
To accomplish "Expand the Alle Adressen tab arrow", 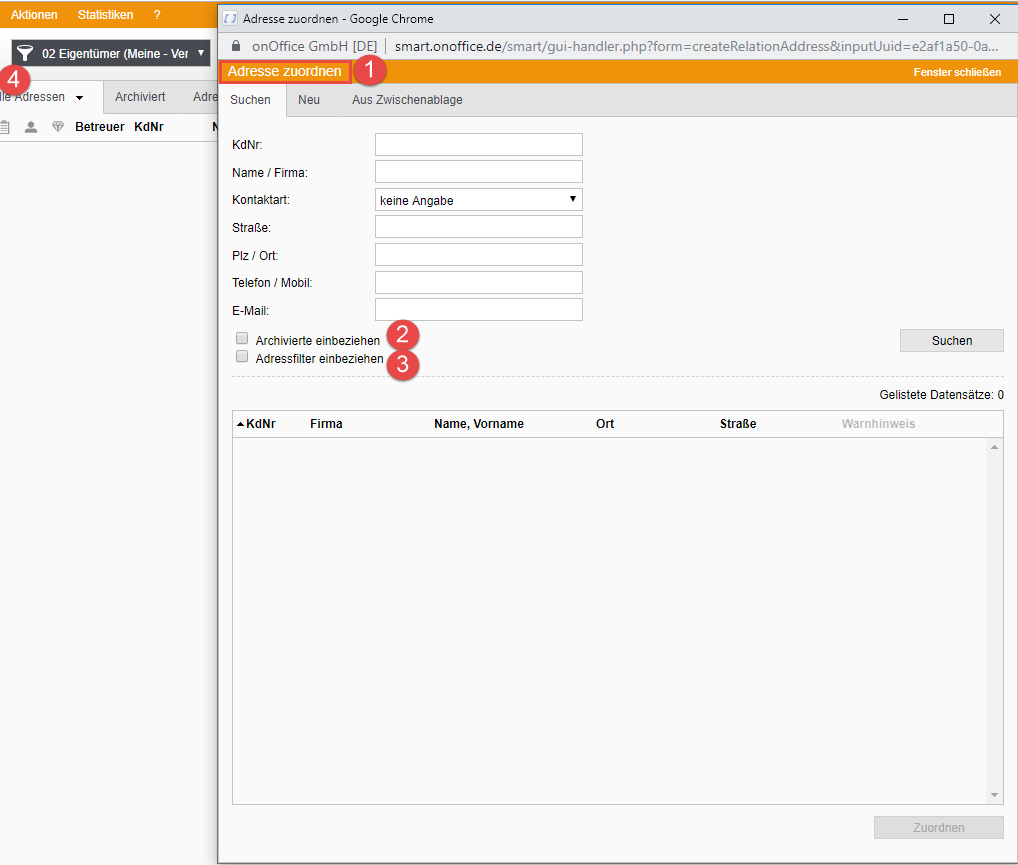I will [x=79, y=98].
